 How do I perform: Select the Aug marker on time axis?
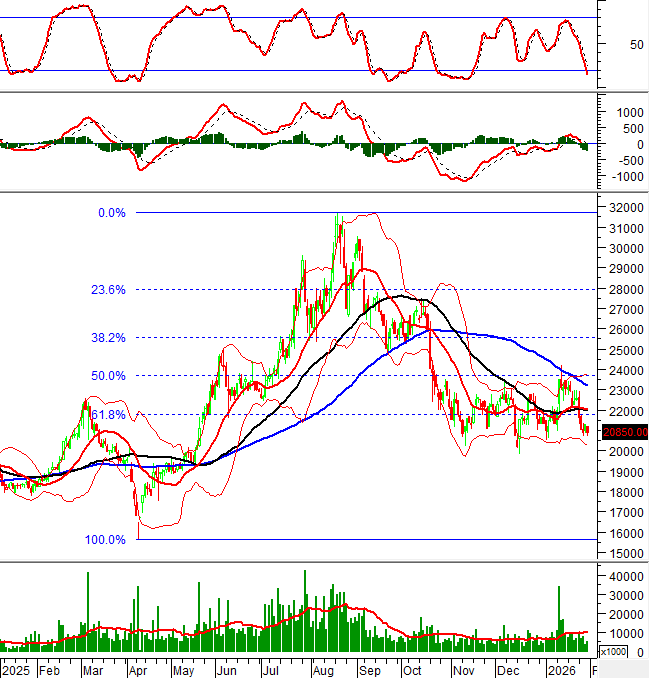pyautogui.click(x=324, y=667)
